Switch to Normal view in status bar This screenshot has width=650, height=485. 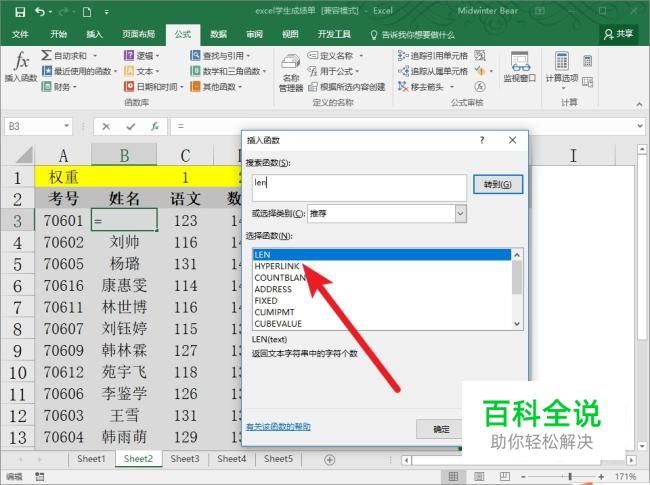coord(454,476)
